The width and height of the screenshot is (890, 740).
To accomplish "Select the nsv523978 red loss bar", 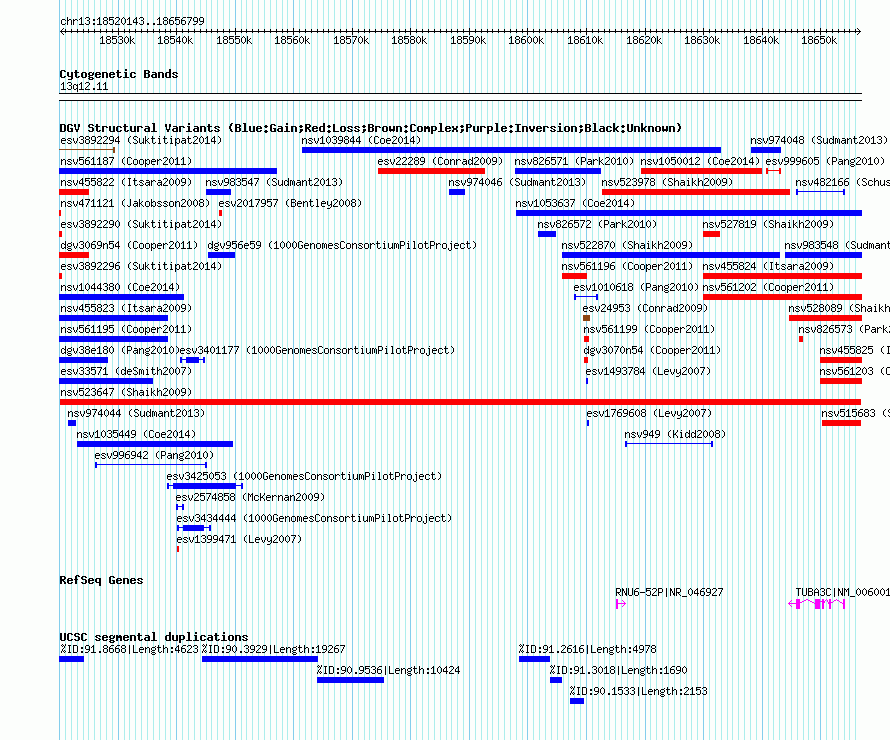I will point(696,192).
